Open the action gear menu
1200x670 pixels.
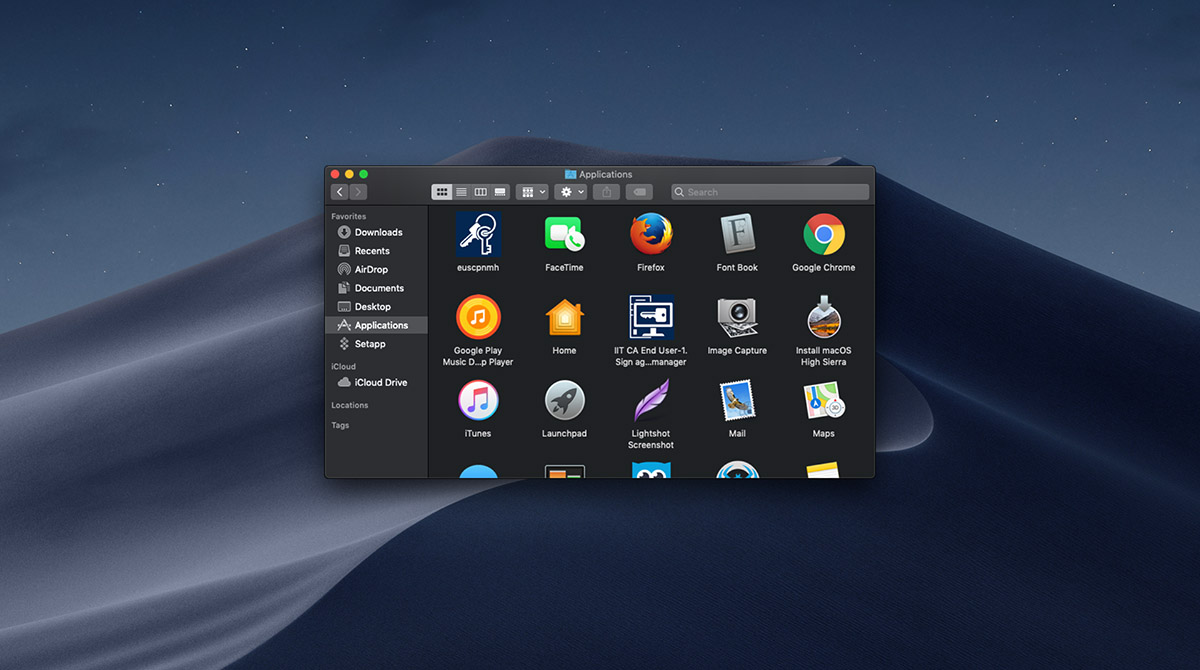tap(569, 191)
